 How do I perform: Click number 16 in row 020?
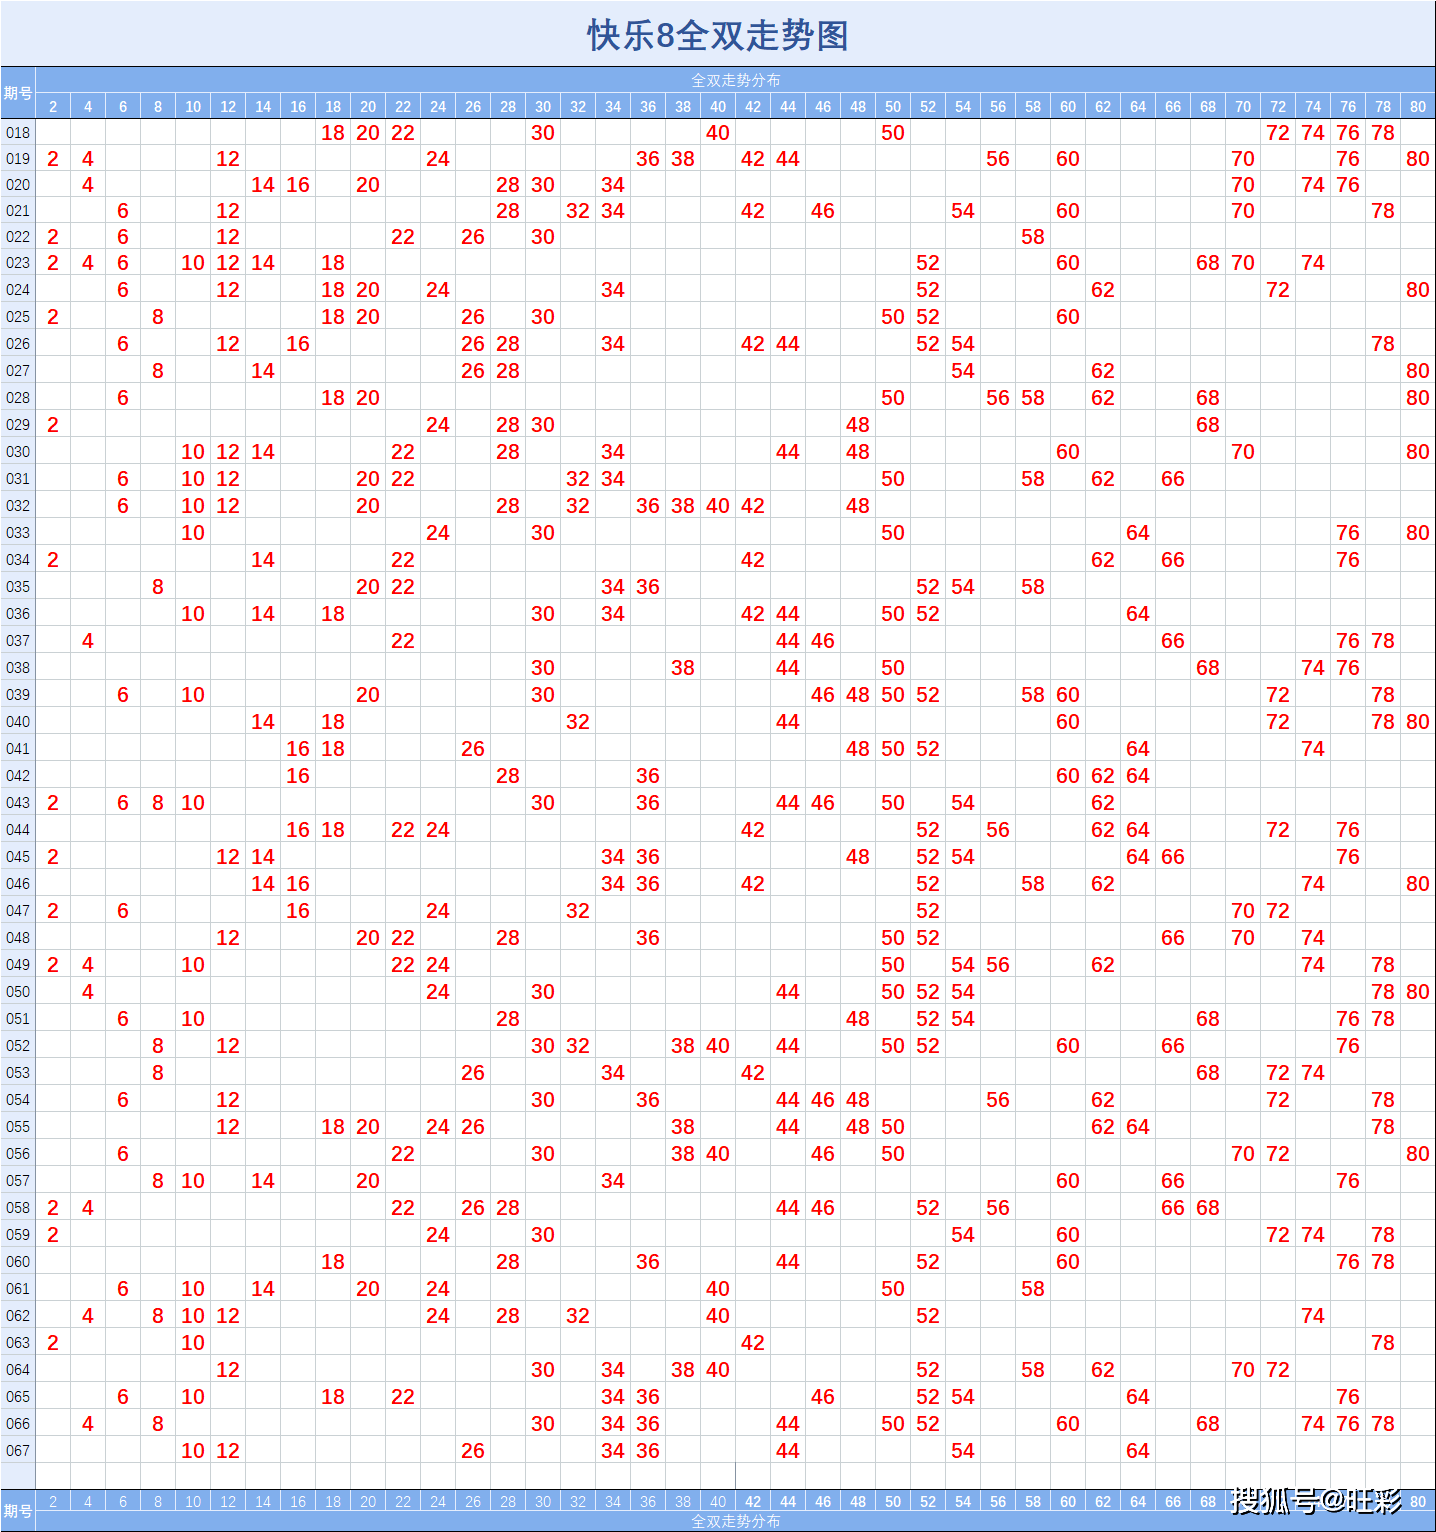click(298, 185)
